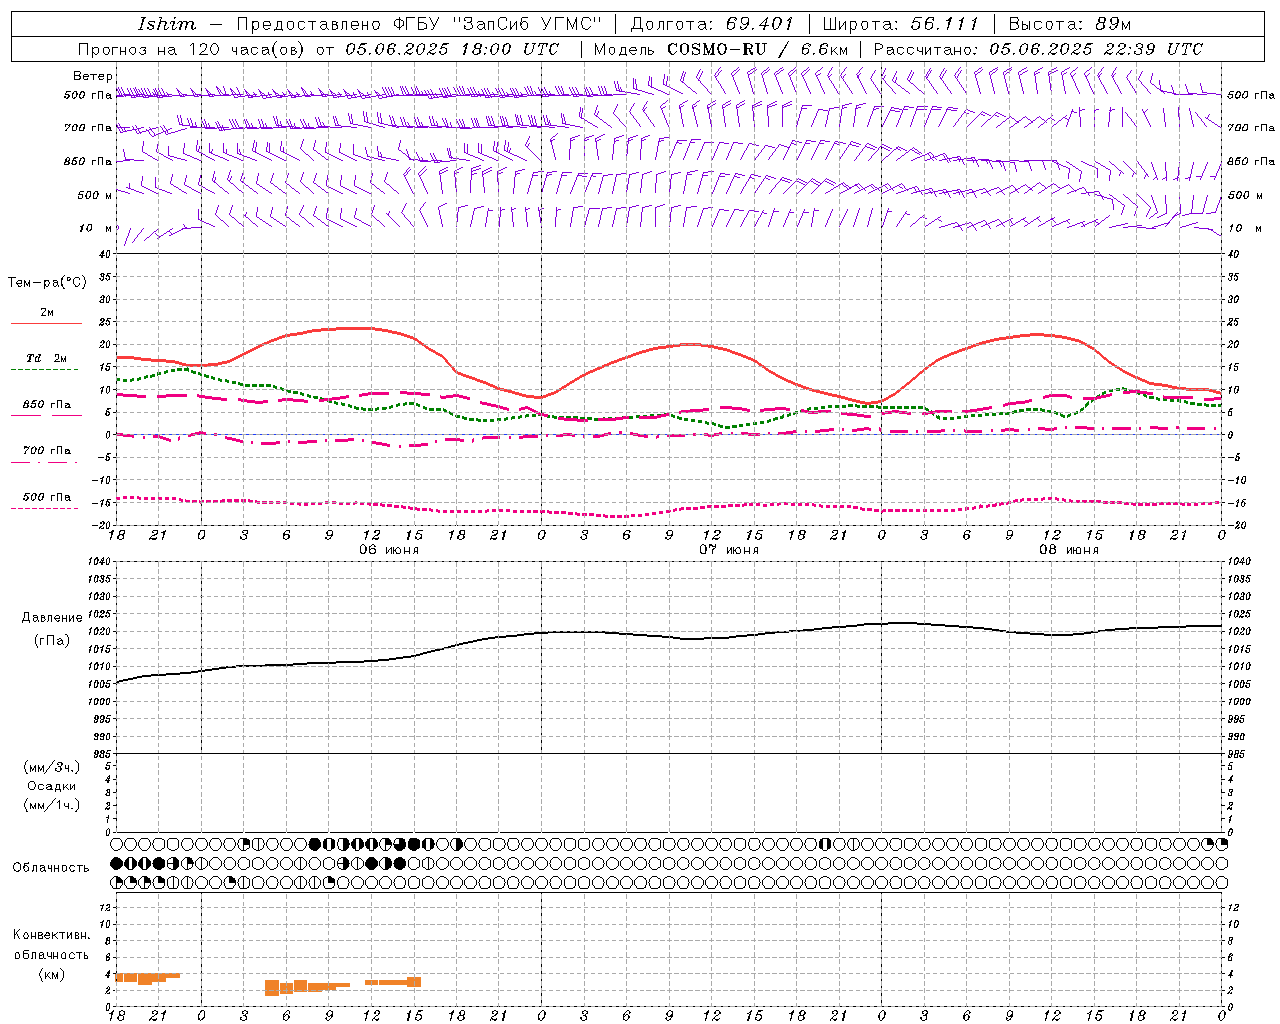Click the "Ветер" wind panel label
The height and width of the screenshot is (1024, 1280).
[93, 76]
